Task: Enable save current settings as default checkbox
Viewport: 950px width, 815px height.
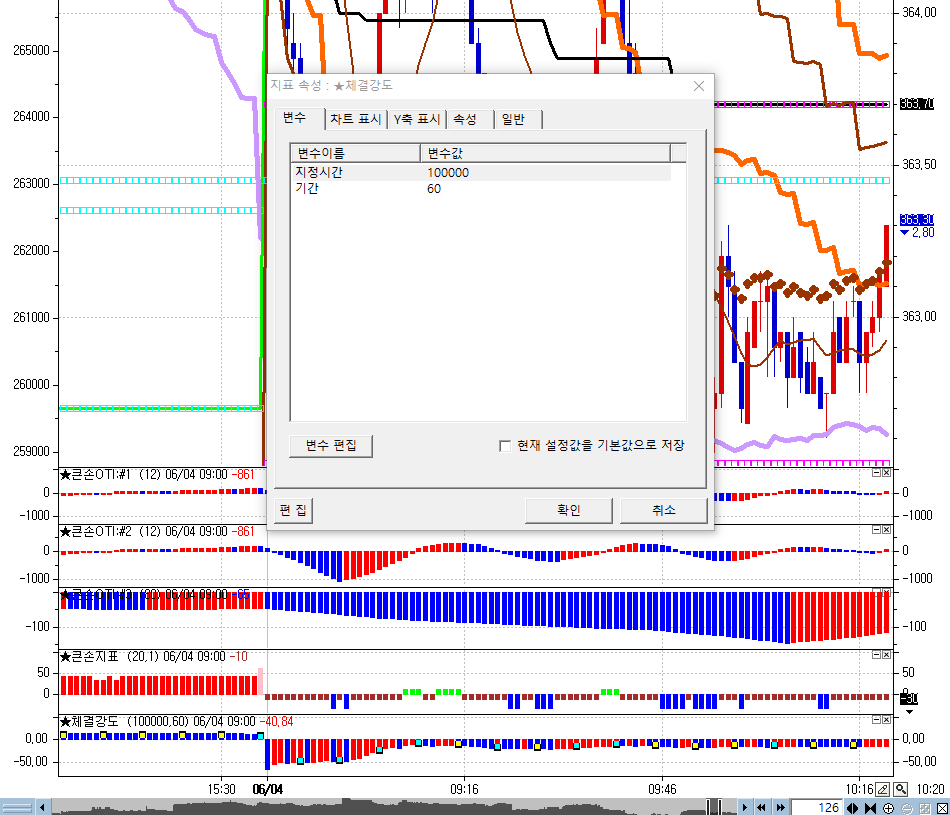Action: (x=505, y=445)
